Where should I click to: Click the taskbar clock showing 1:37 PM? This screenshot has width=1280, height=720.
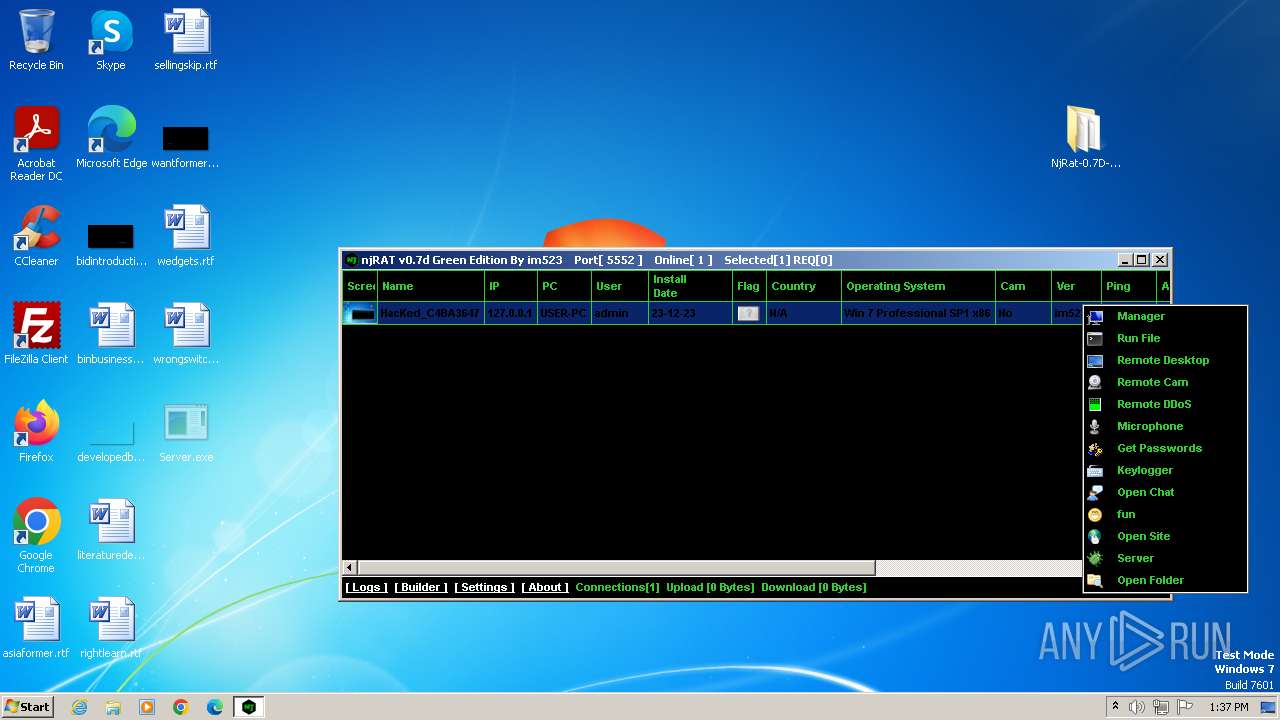point(1228,707)
